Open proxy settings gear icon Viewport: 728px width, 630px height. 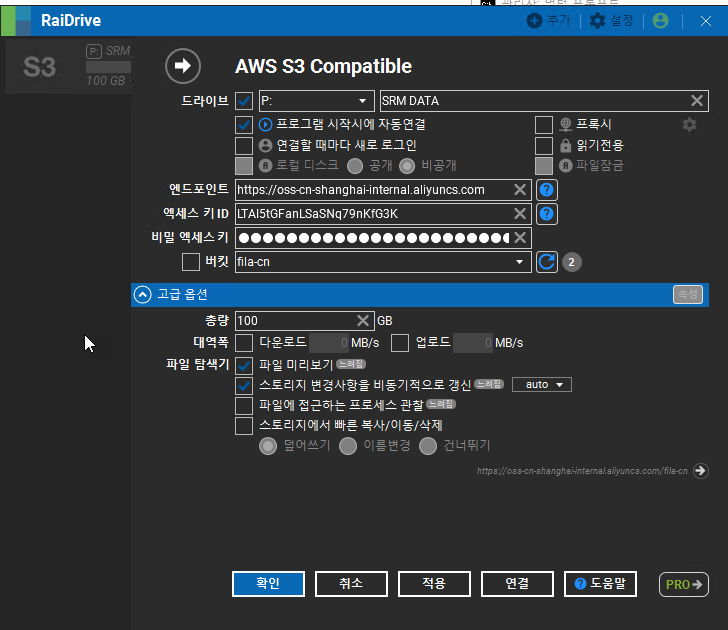tap(689, 124)
